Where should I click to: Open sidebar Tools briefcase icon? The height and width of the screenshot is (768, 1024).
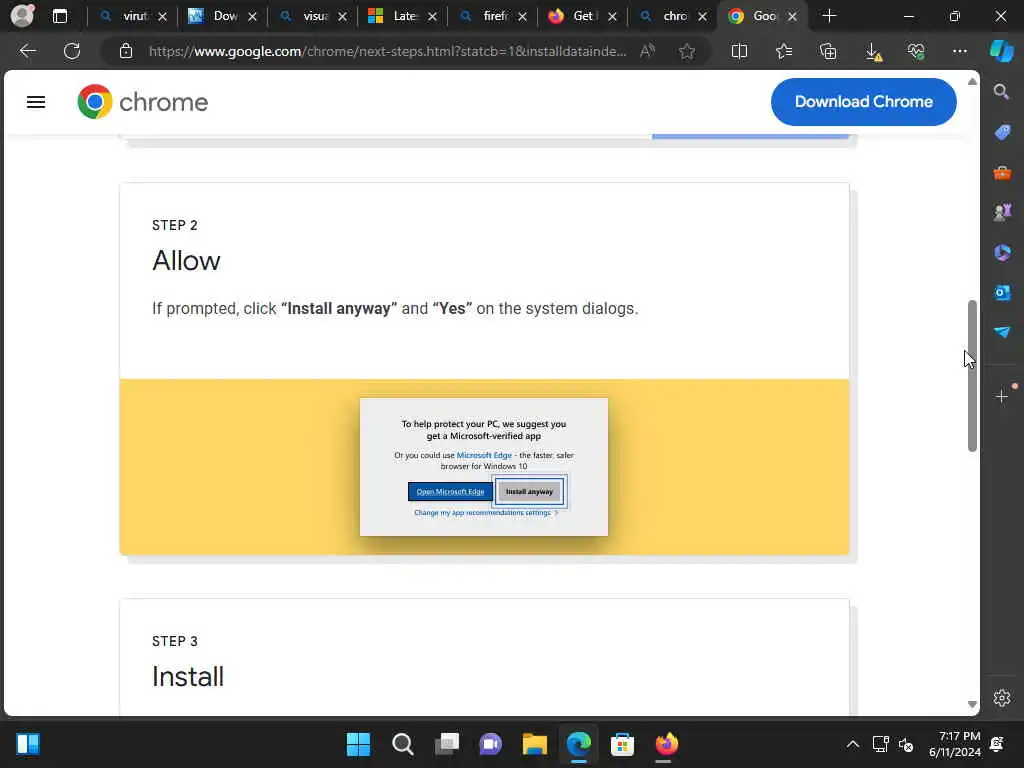[1002, 172]
